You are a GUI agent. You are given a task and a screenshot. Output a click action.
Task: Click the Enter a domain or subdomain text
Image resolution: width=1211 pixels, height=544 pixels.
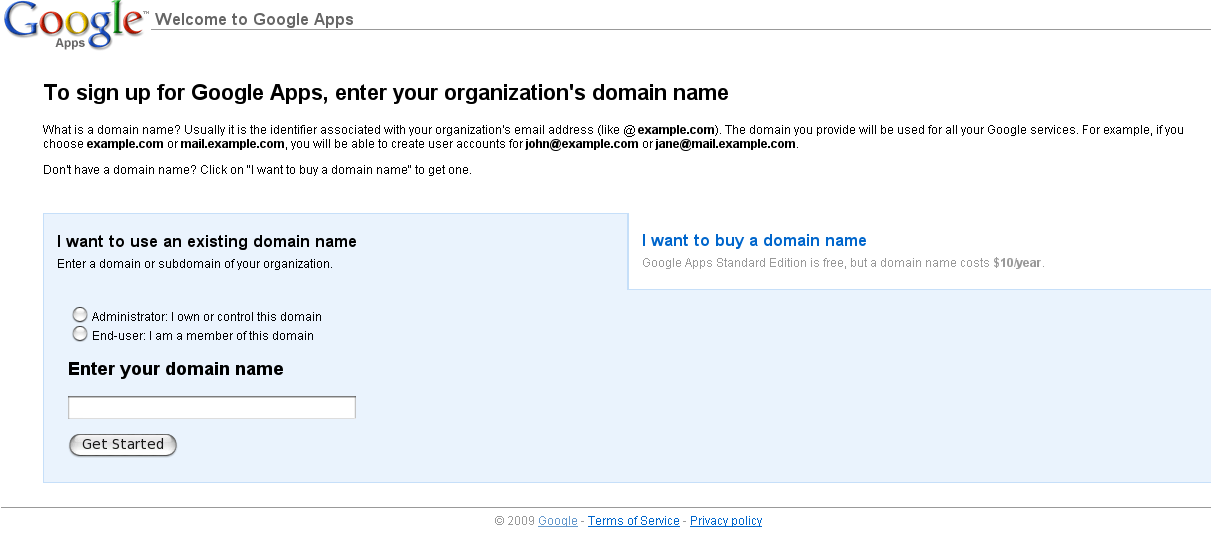195,264
